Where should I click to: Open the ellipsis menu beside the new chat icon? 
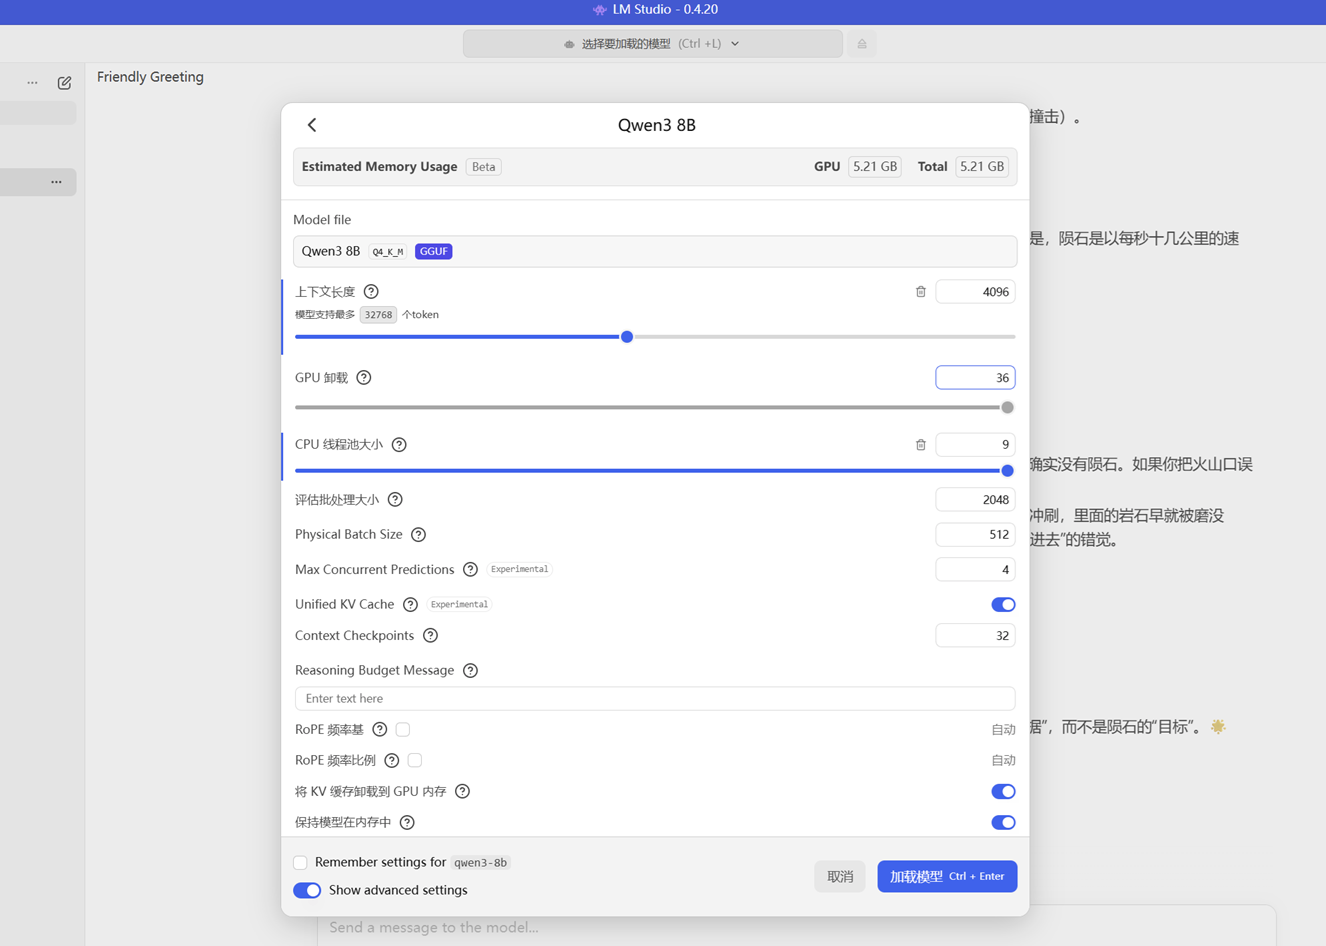click(33, 83)
